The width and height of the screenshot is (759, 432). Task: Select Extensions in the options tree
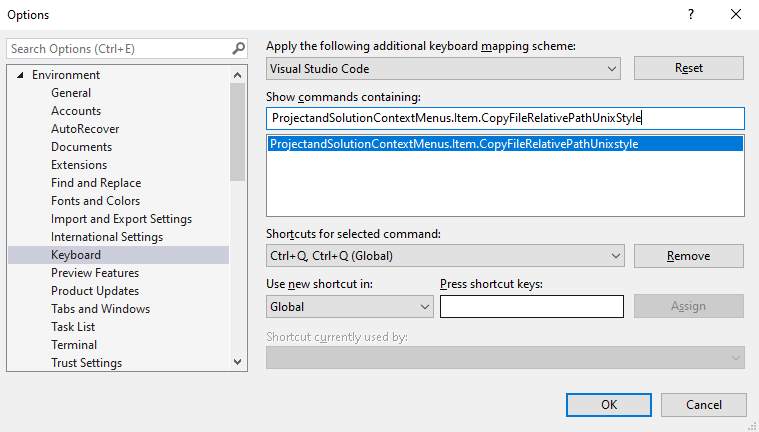pyautogui.click(x=79, y=164)
